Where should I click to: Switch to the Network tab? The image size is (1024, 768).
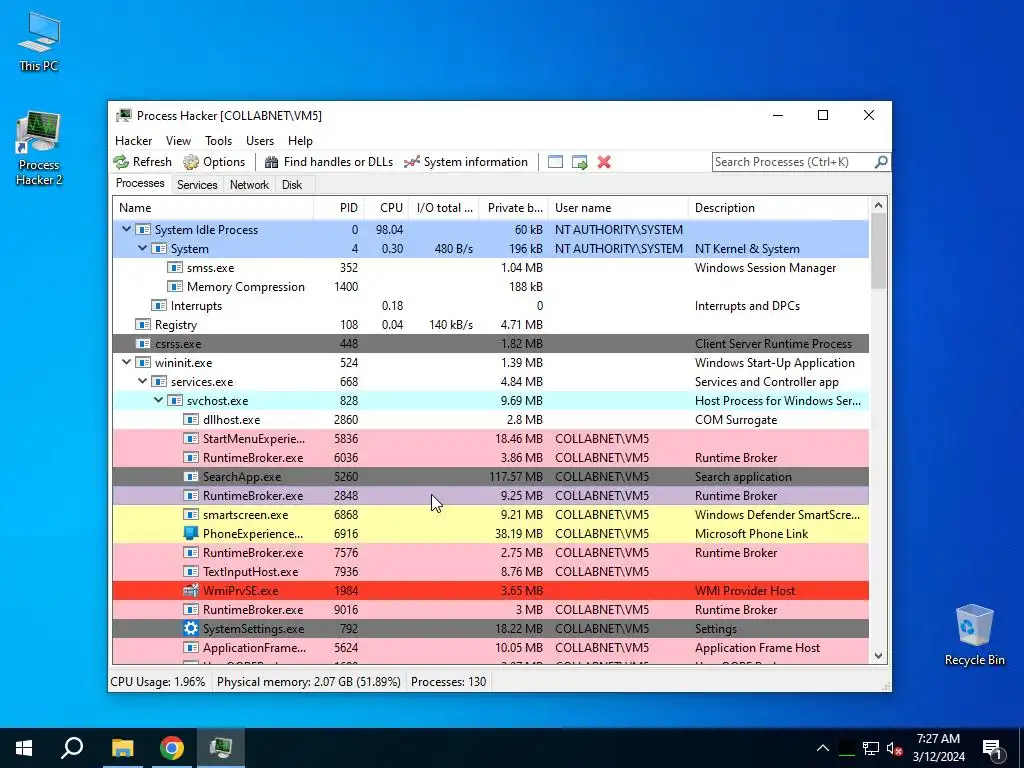[x=249, y=185]
